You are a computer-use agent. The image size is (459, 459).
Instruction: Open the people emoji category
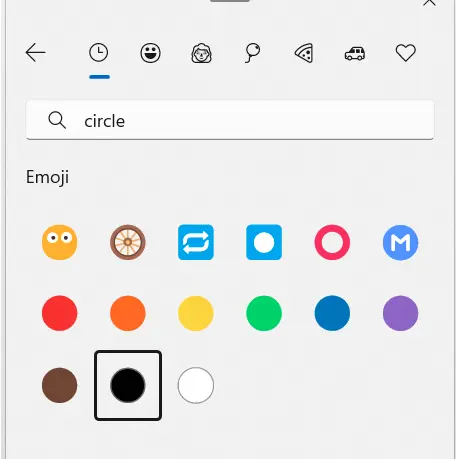pyautogui.click(x=201, y=53)
